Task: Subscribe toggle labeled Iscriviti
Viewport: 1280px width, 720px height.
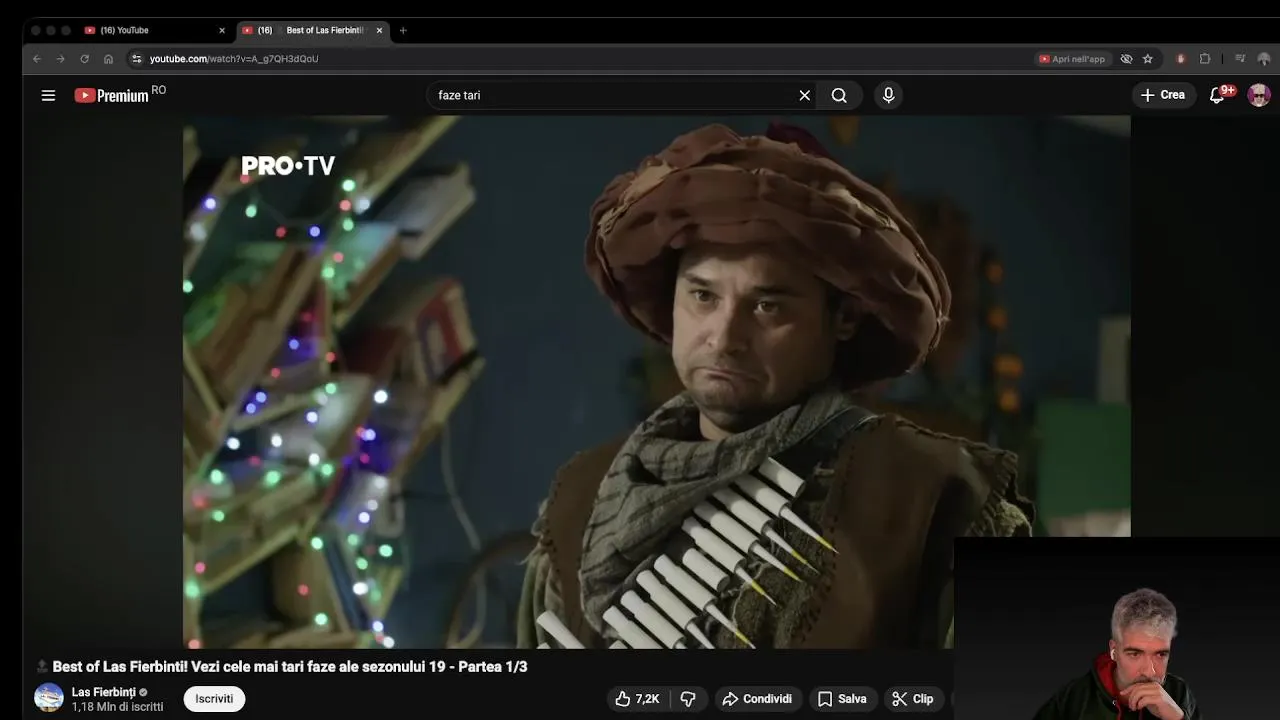Action: click(214, 699)
